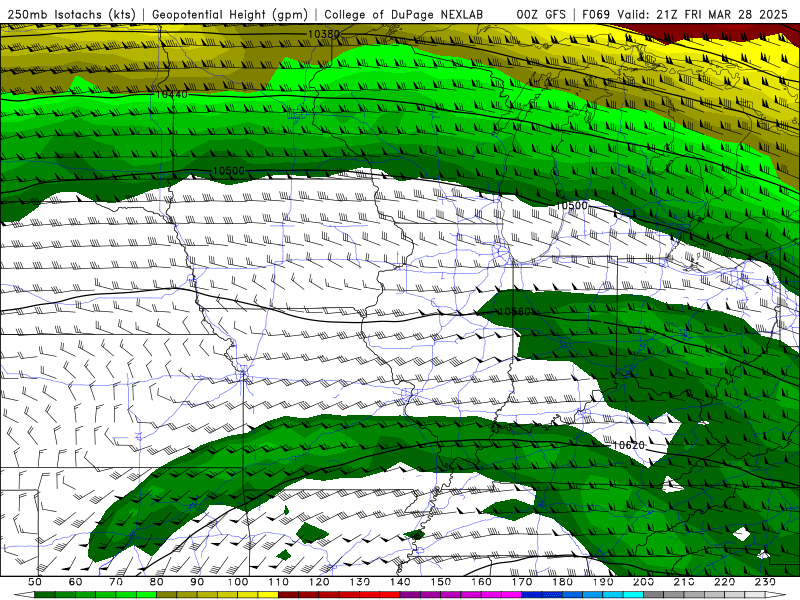The image size is (800, 600).
Task: Click the 10620 height contour label
Action: point(628,445)
